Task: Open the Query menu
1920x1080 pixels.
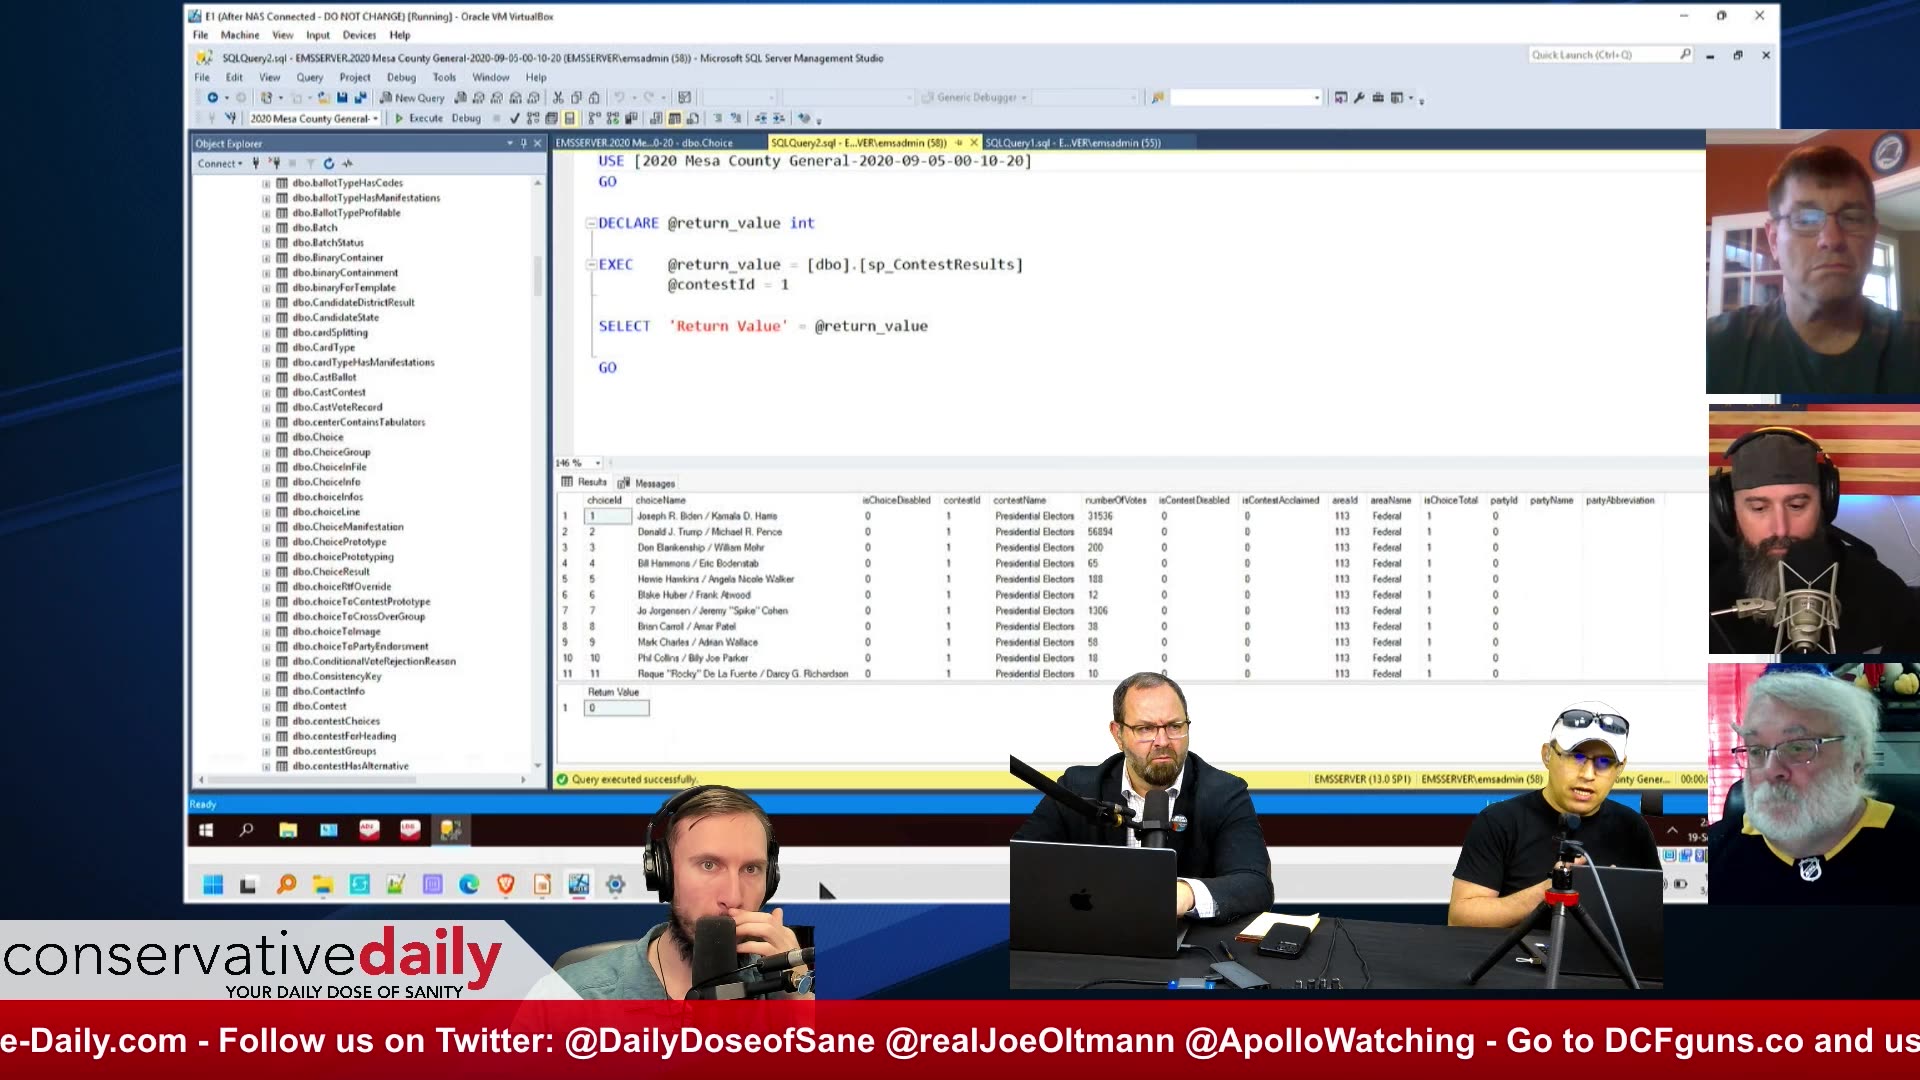Action: 309,77
